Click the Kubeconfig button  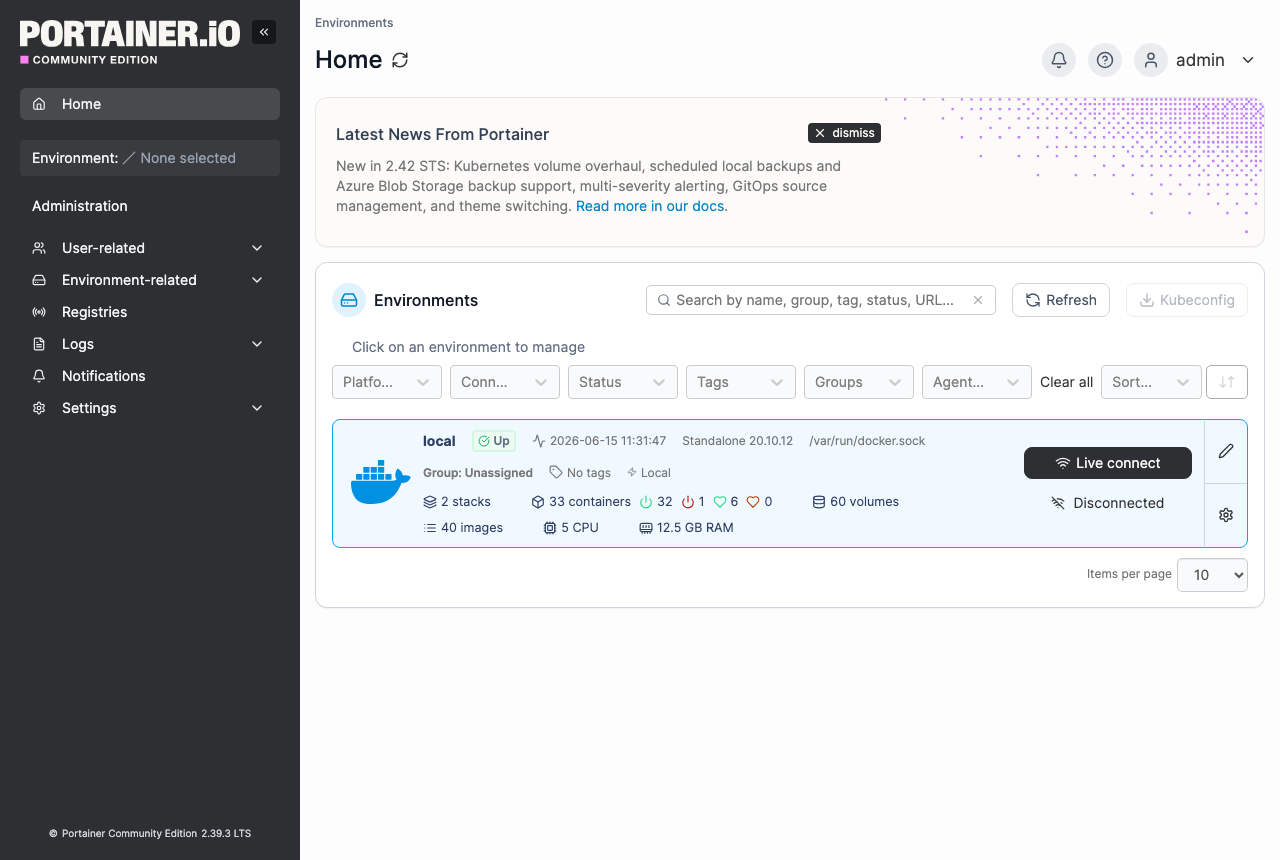[x=1187, y=300]
